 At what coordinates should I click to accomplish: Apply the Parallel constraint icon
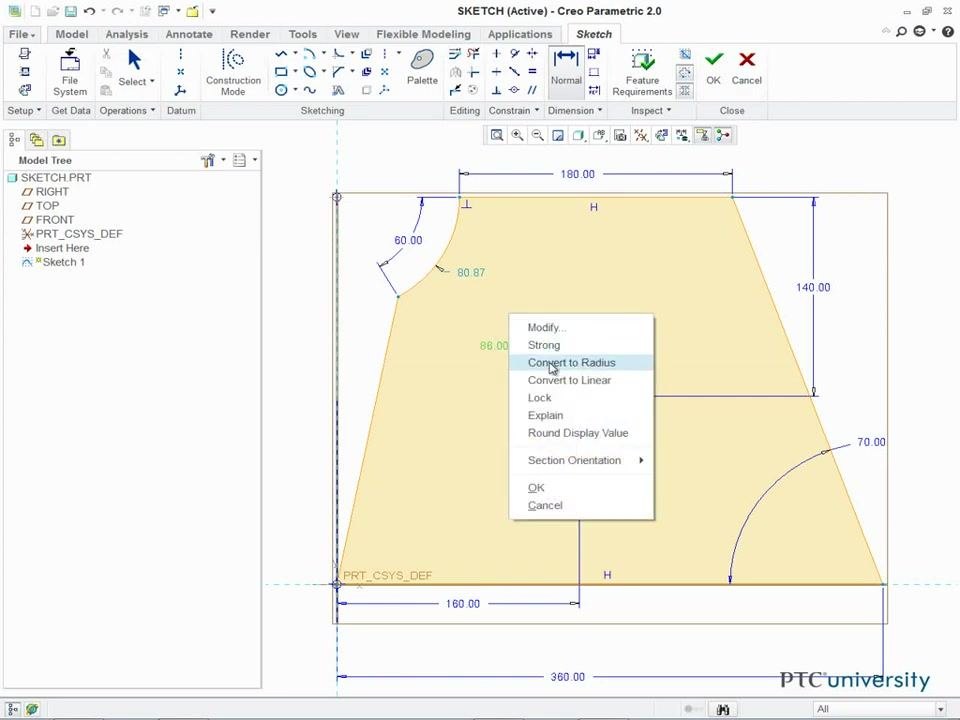(x=532, y=90)
